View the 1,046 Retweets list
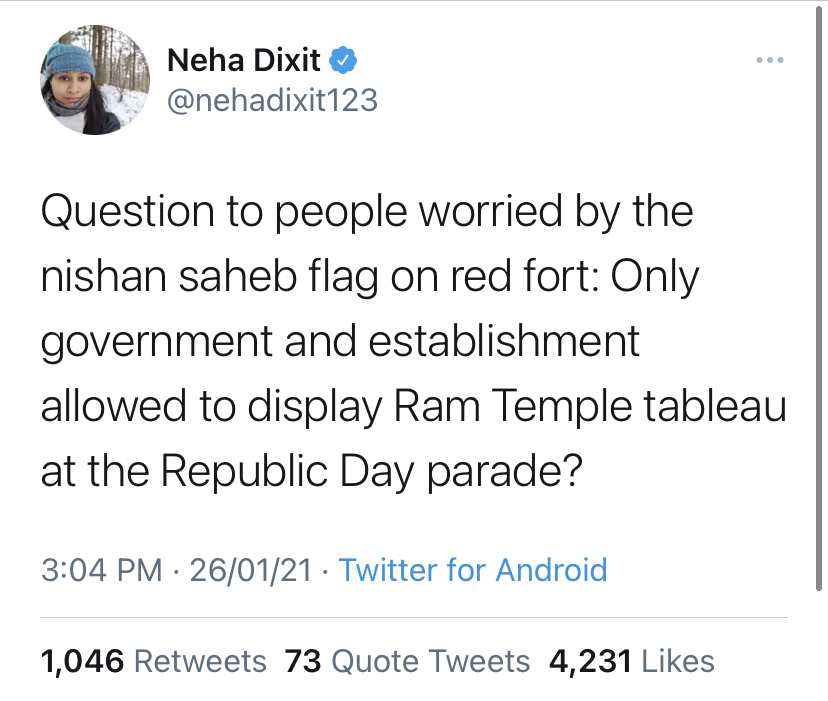The image size is (828, 701). (x=153, y=661)
